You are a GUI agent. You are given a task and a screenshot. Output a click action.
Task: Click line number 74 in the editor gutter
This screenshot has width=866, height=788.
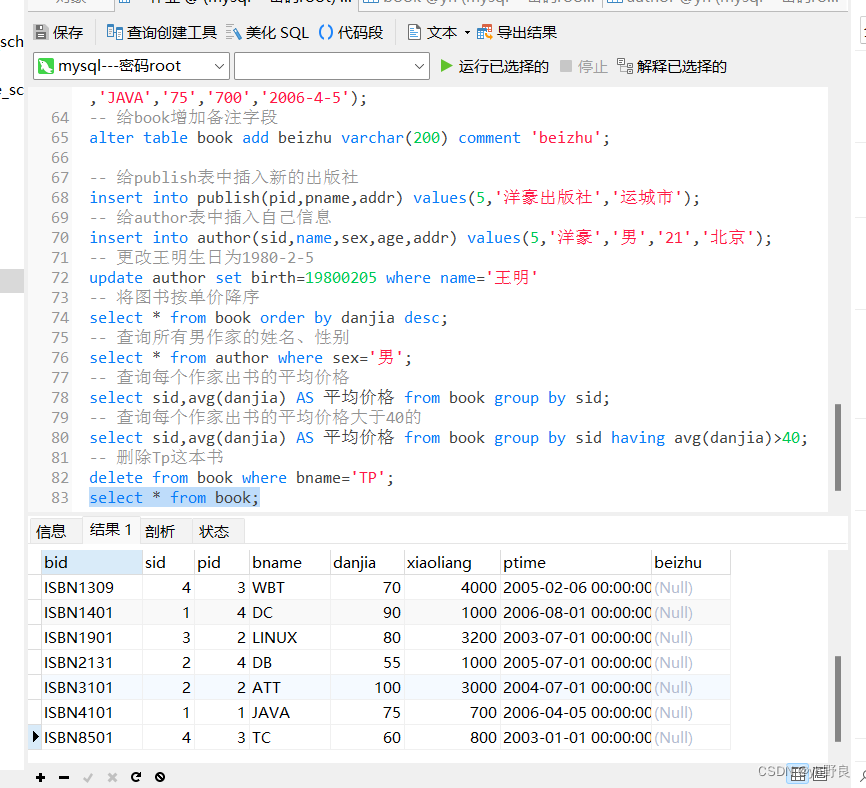(60, 318)
